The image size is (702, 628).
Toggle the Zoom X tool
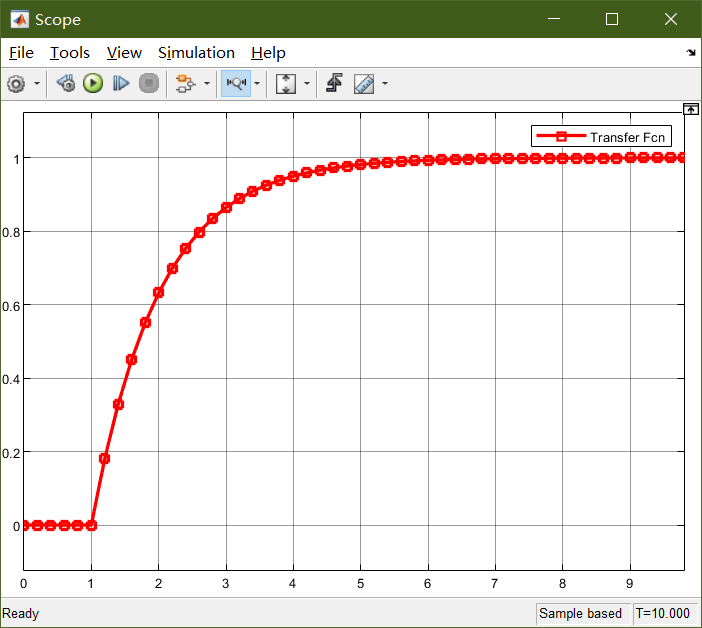pyautogui.click(x=236, y=84)
